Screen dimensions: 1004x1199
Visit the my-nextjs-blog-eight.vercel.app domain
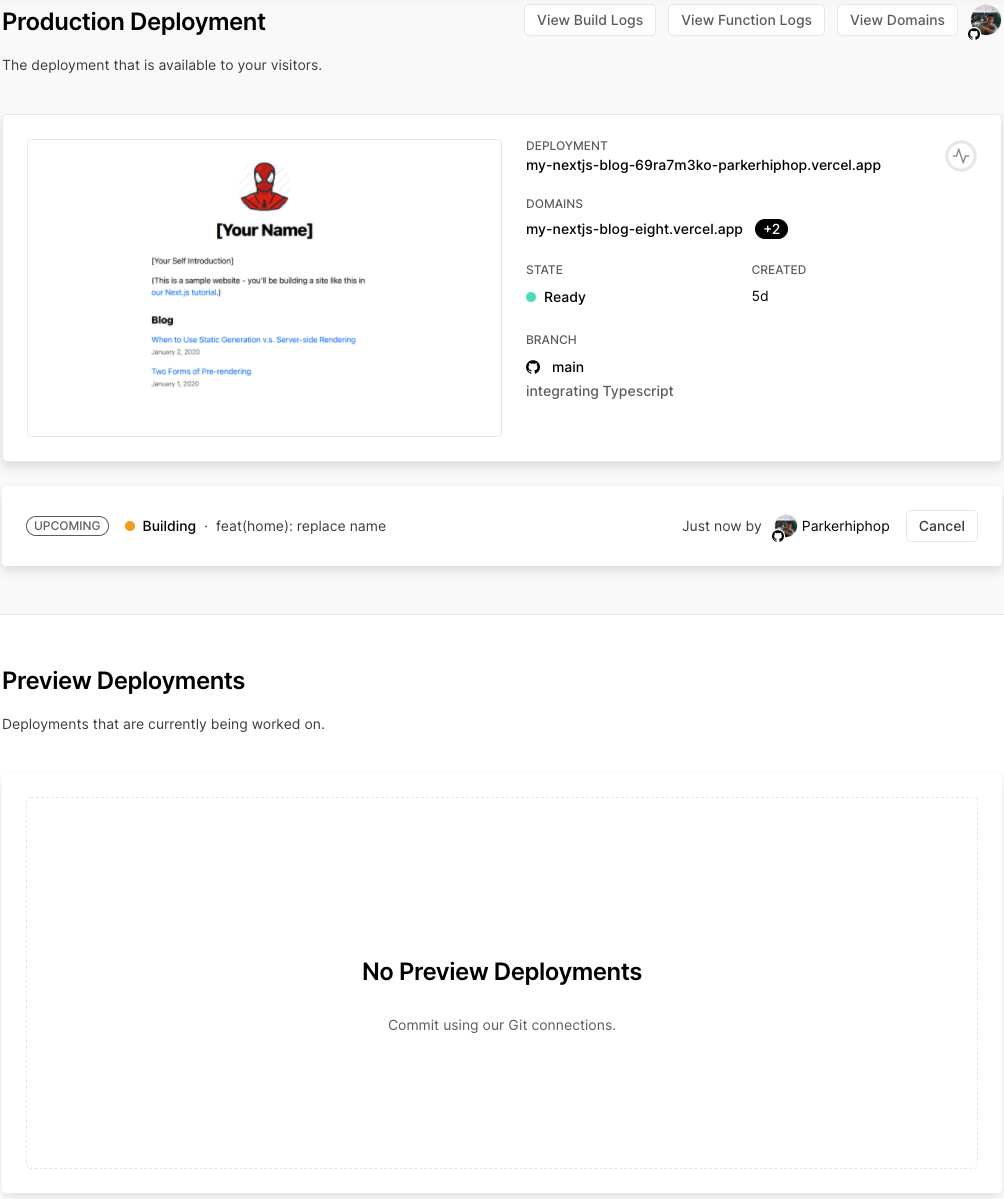[634, 229]
